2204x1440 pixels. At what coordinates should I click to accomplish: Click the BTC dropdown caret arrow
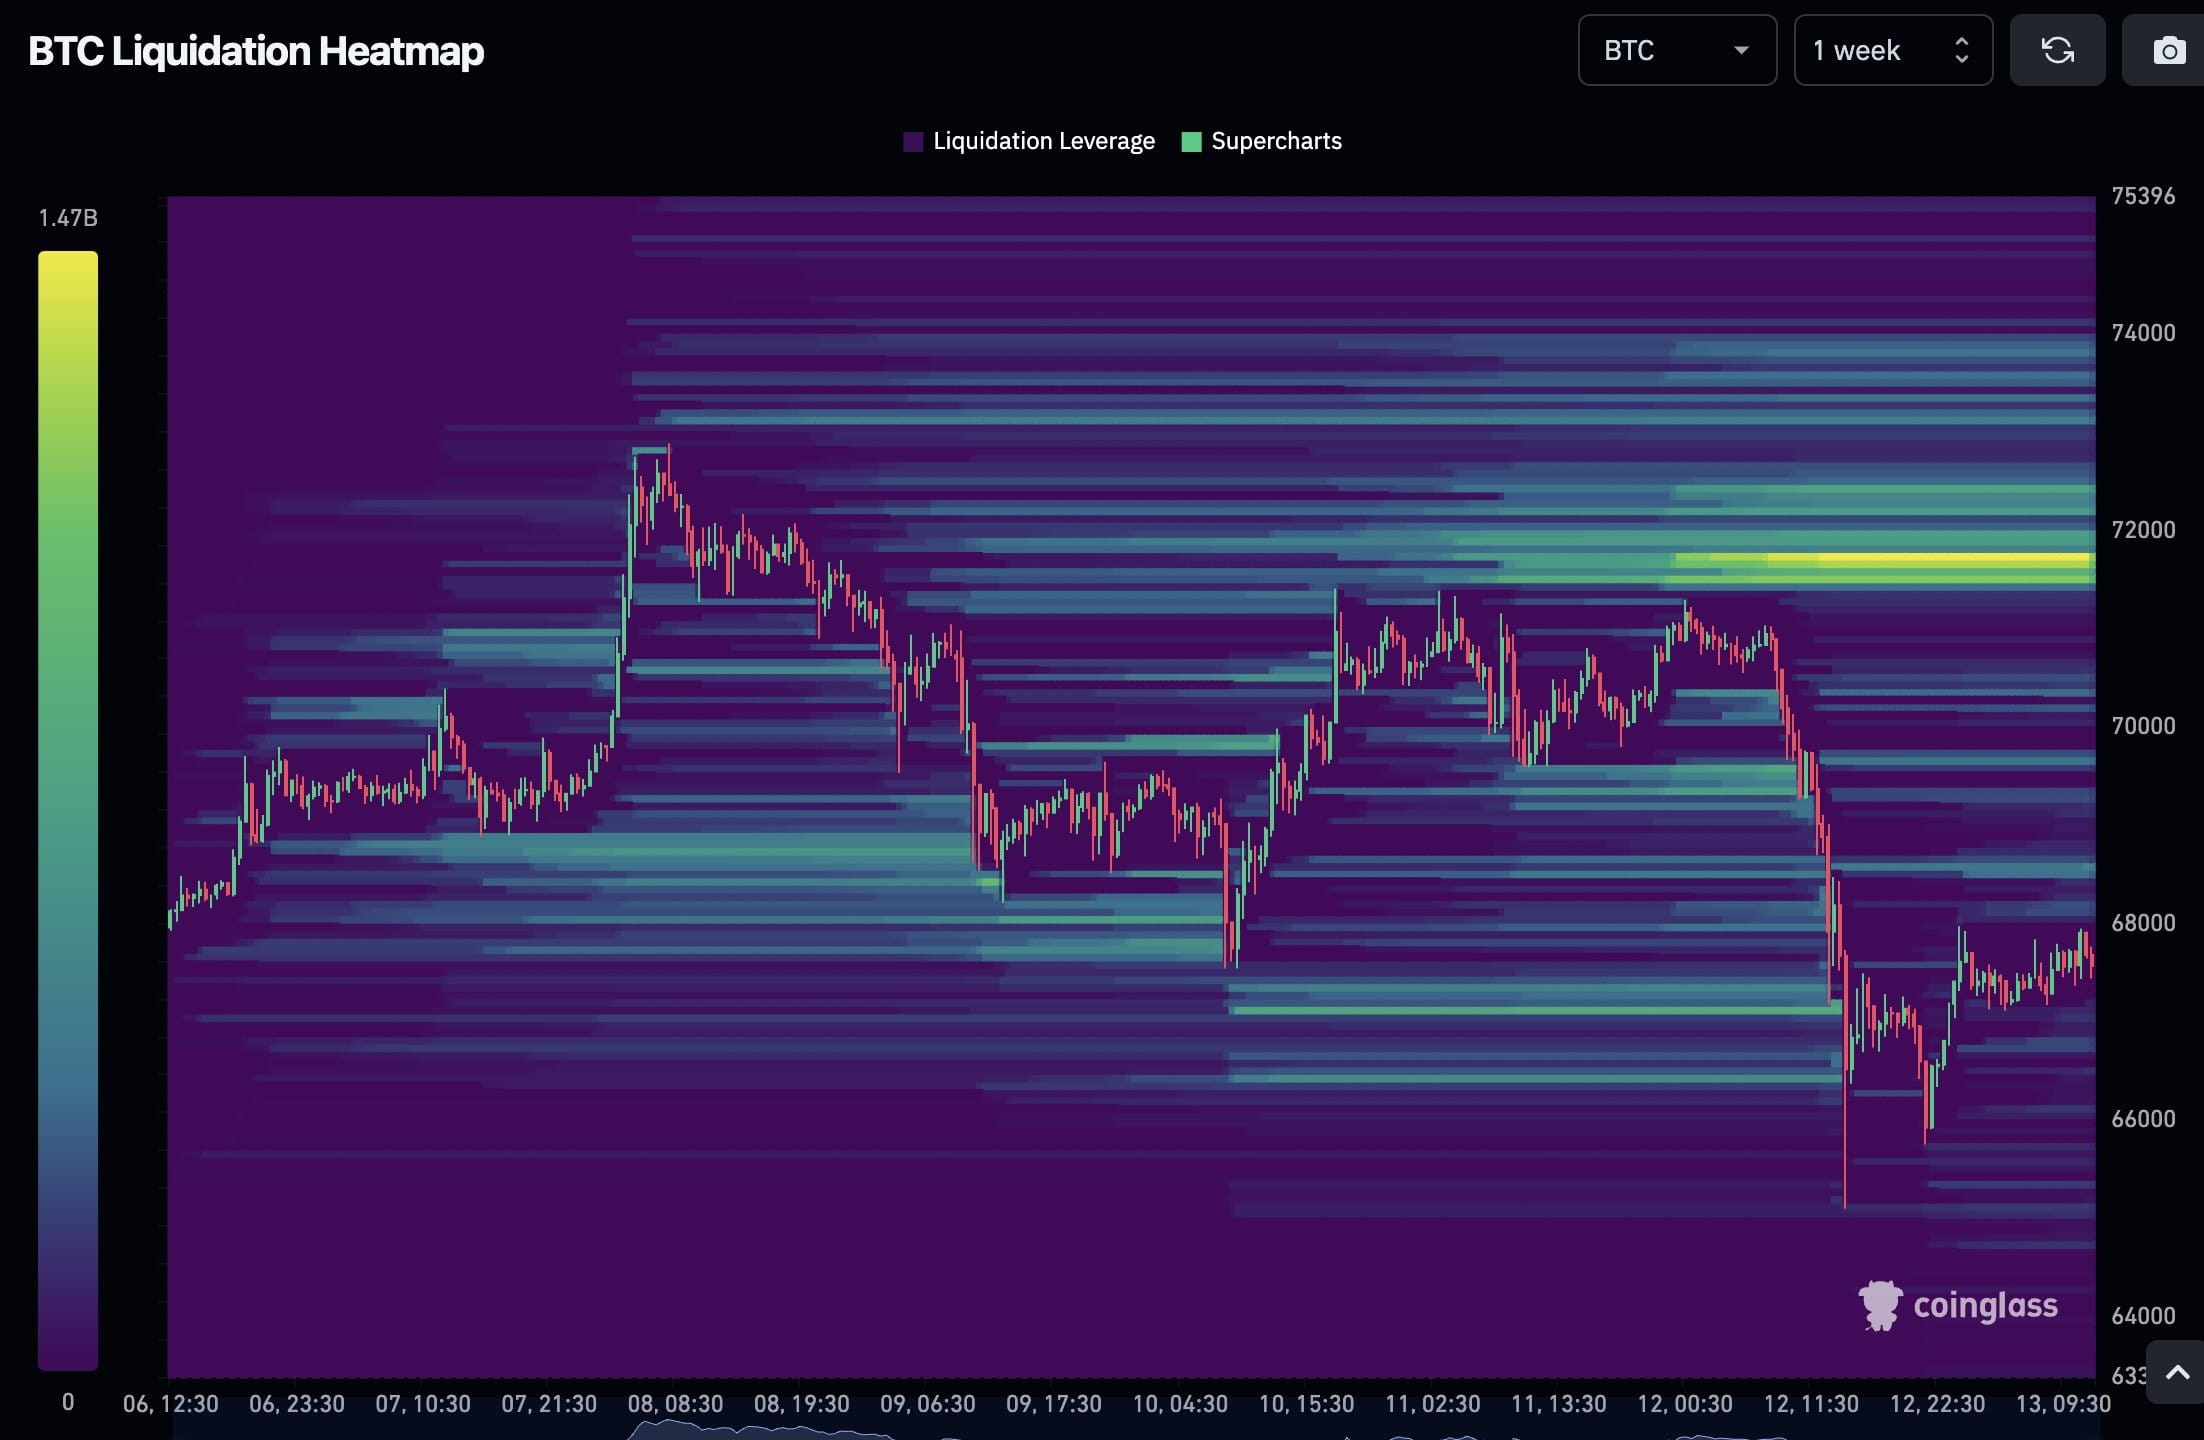point(1741,50)
